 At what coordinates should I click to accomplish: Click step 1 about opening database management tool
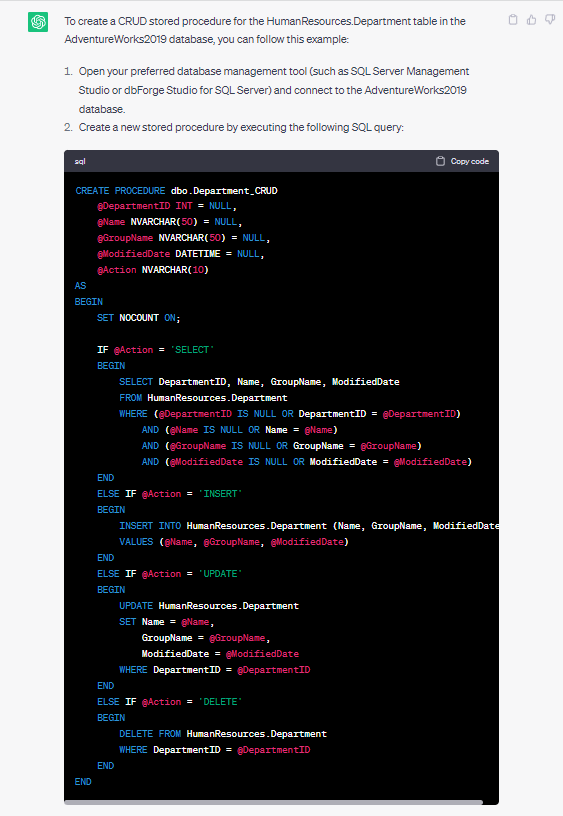[274, 90]
